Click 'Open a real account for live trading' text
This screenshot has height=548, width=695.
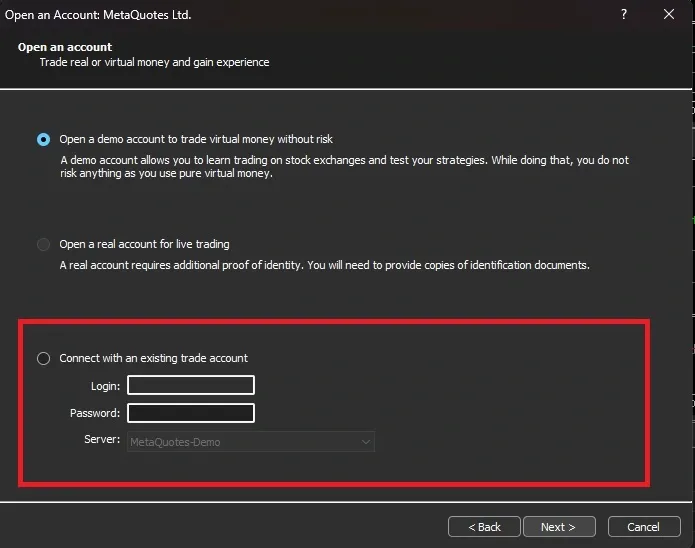(x=144, y=244)
